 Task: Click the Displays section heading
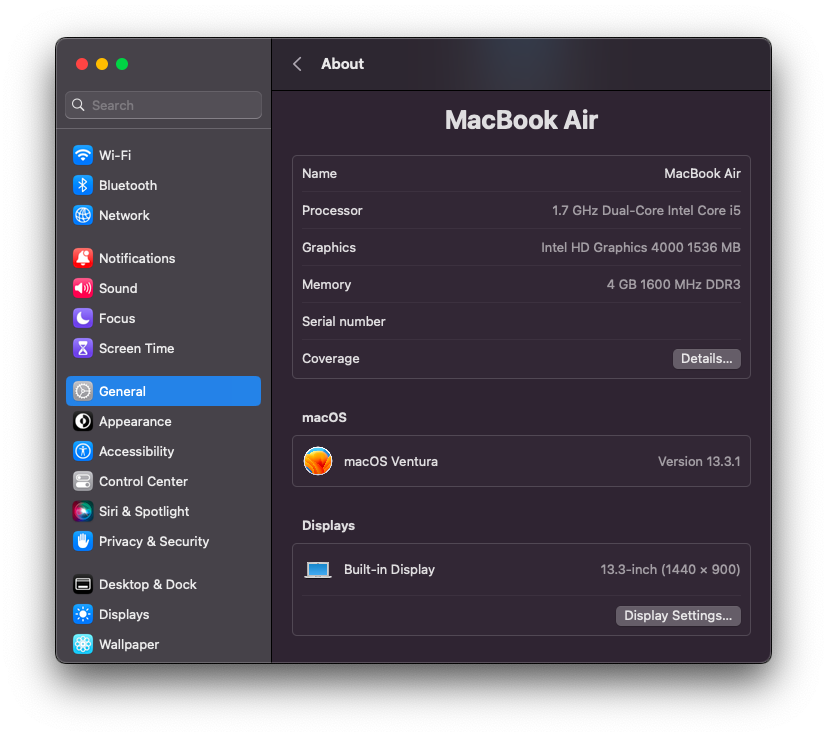[329, 525]
